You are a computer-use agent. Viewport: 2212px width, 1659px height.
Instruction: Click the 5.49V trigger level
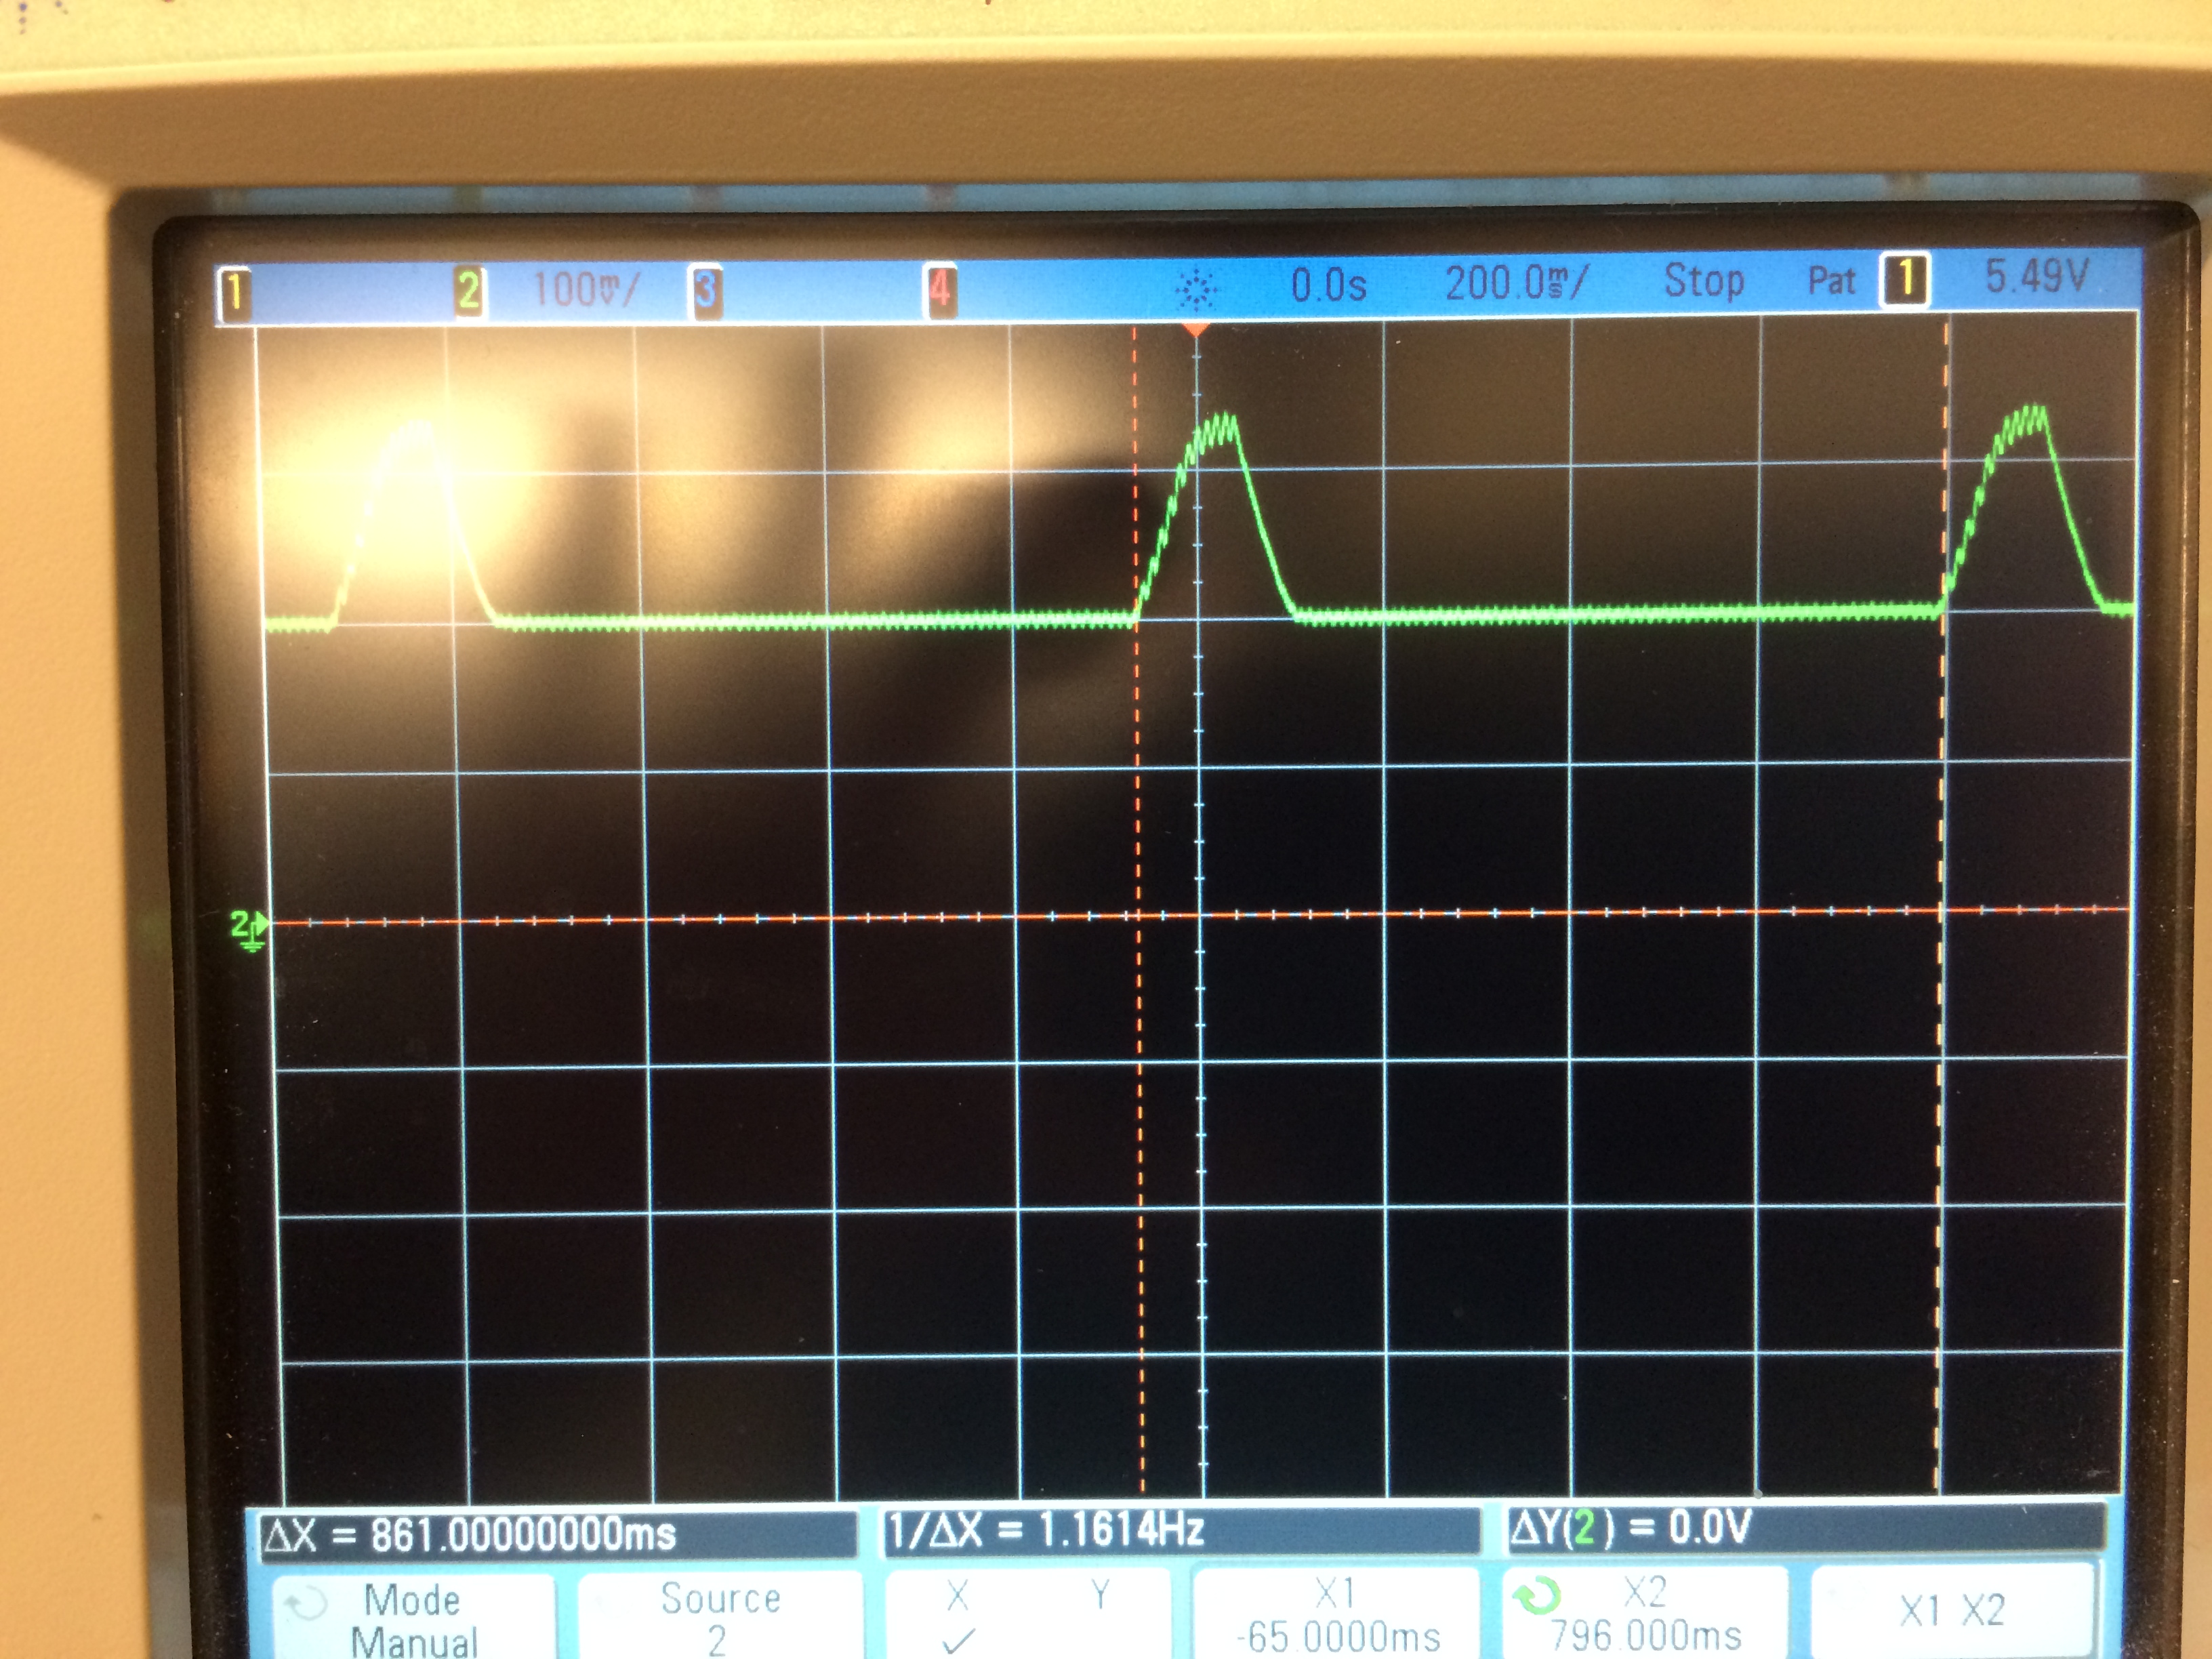2037,275
